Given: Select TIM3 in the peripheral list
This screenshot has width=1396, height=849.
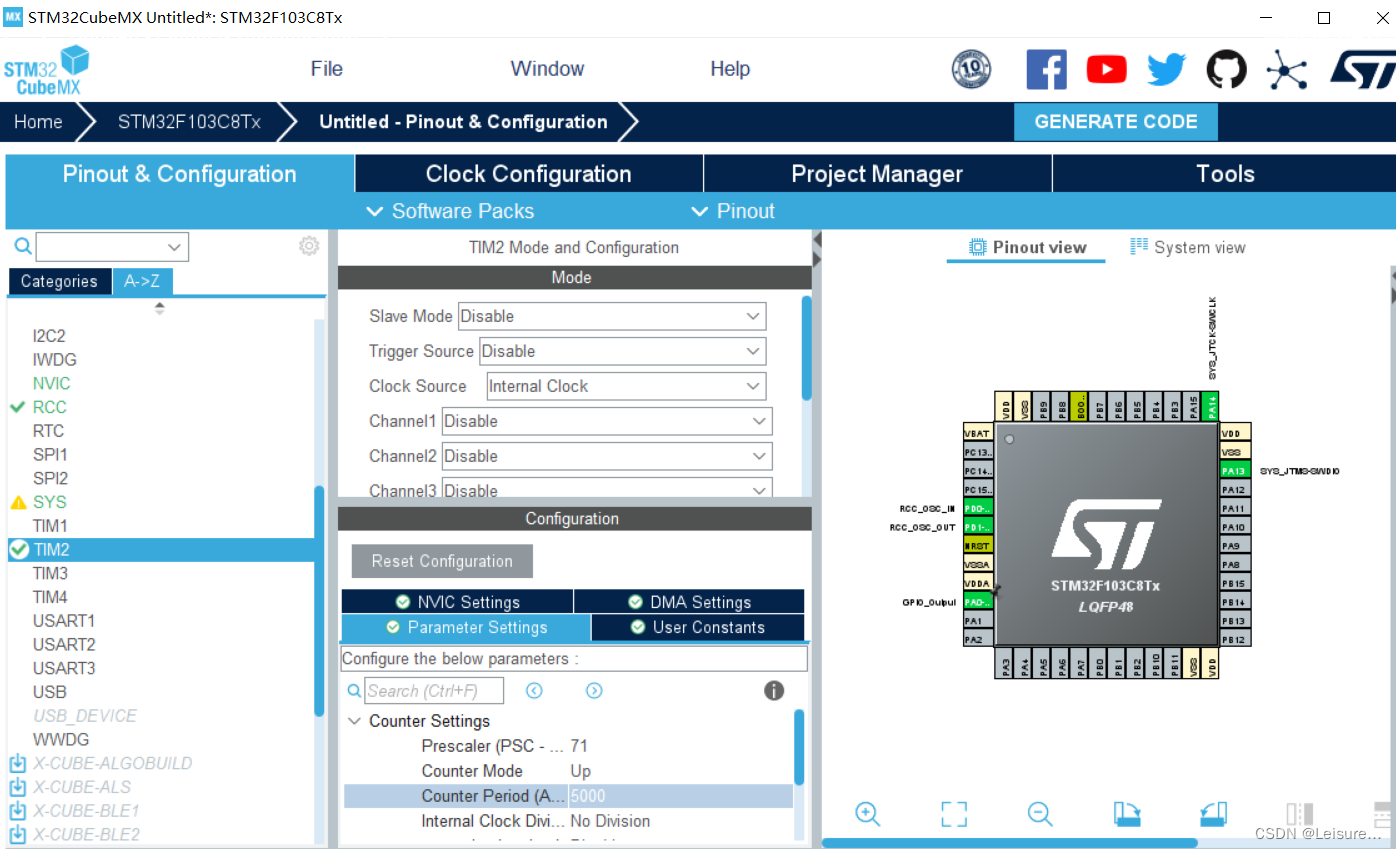Looking at the screenshot, I should click(x=50, y=573).
